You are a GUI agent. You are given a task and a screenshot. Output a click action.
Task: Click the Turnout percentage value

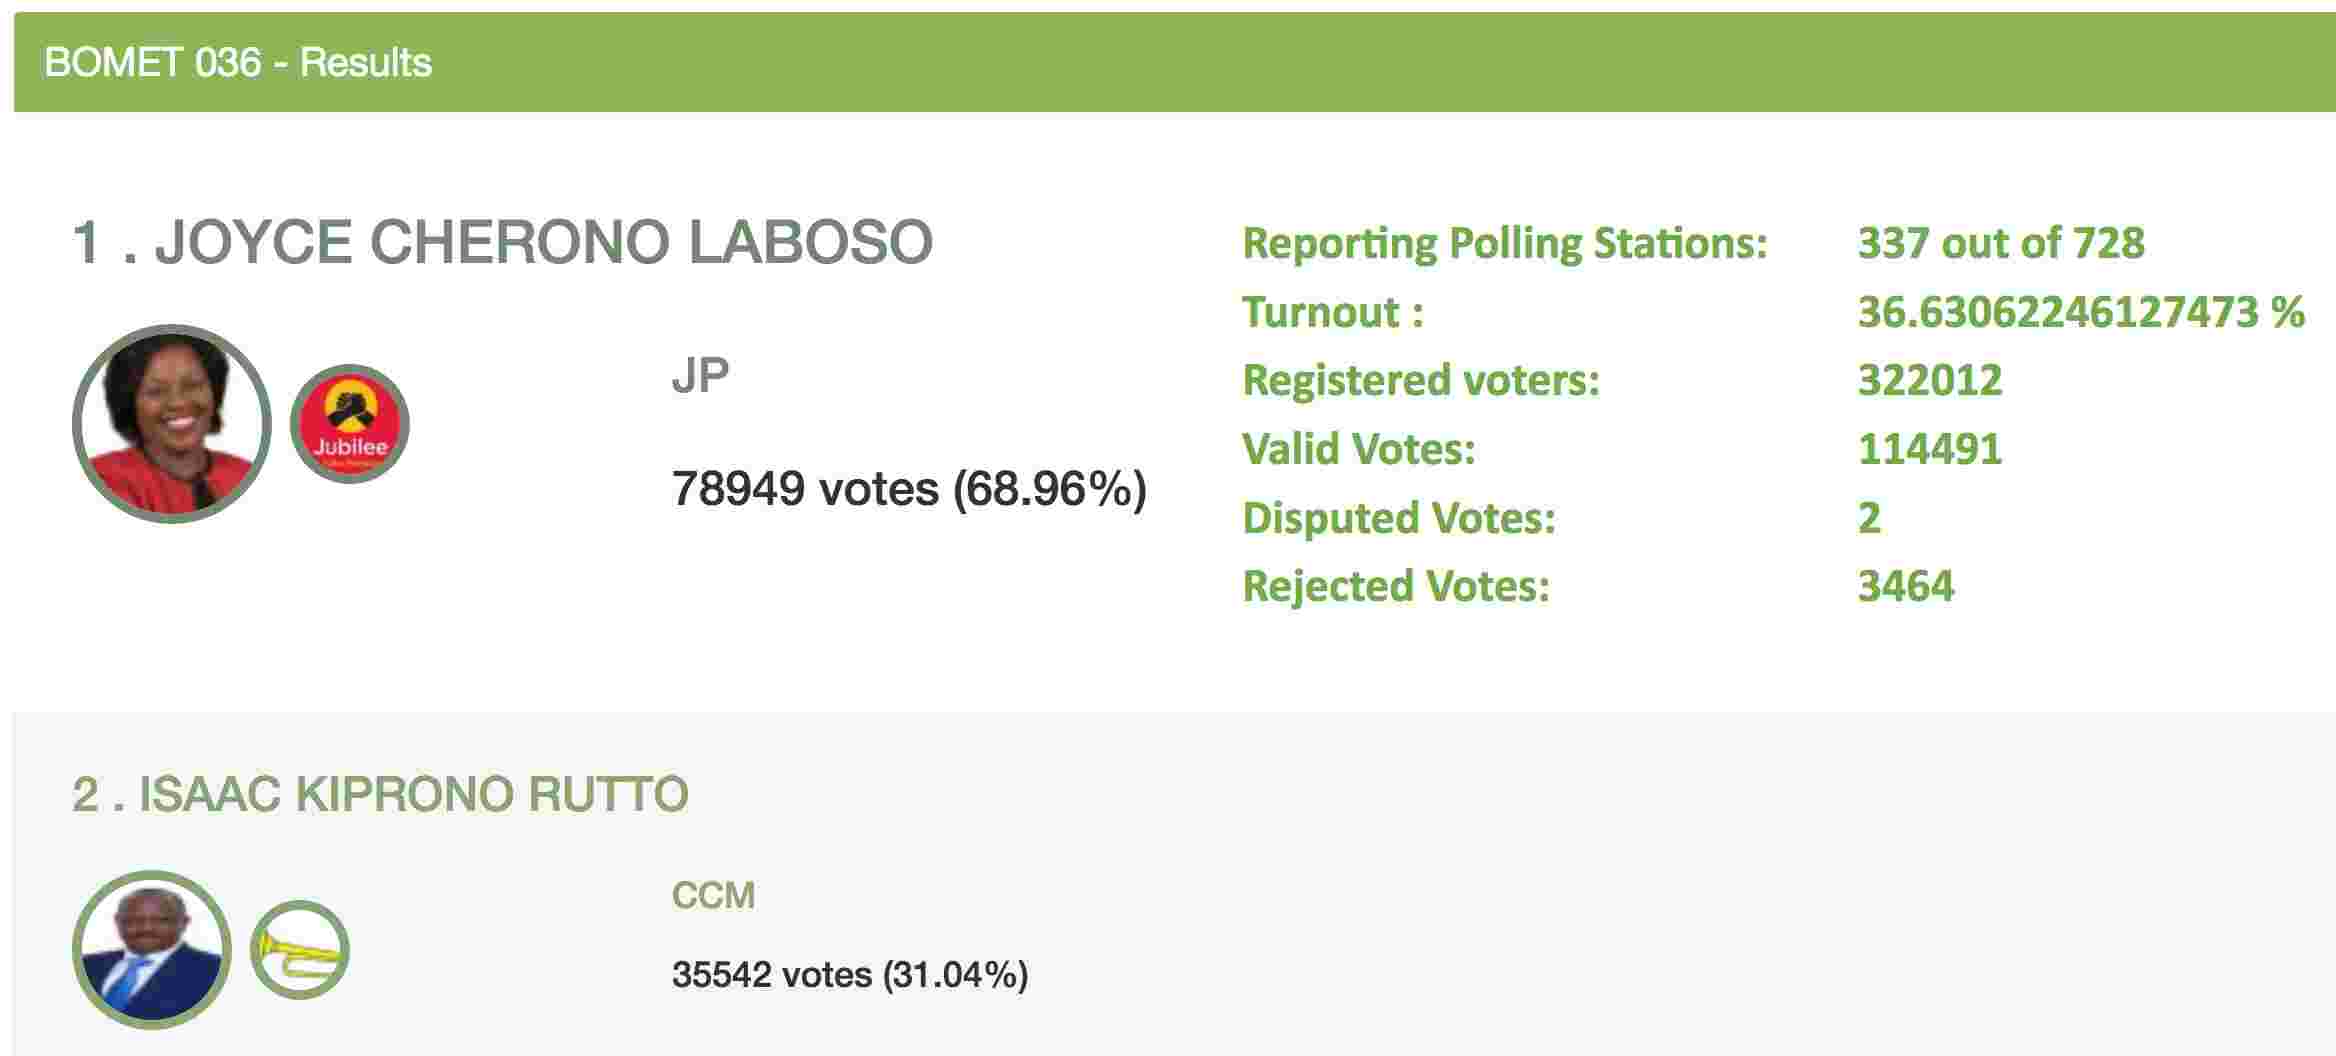pyautogui.click(x=2080, y=312)
